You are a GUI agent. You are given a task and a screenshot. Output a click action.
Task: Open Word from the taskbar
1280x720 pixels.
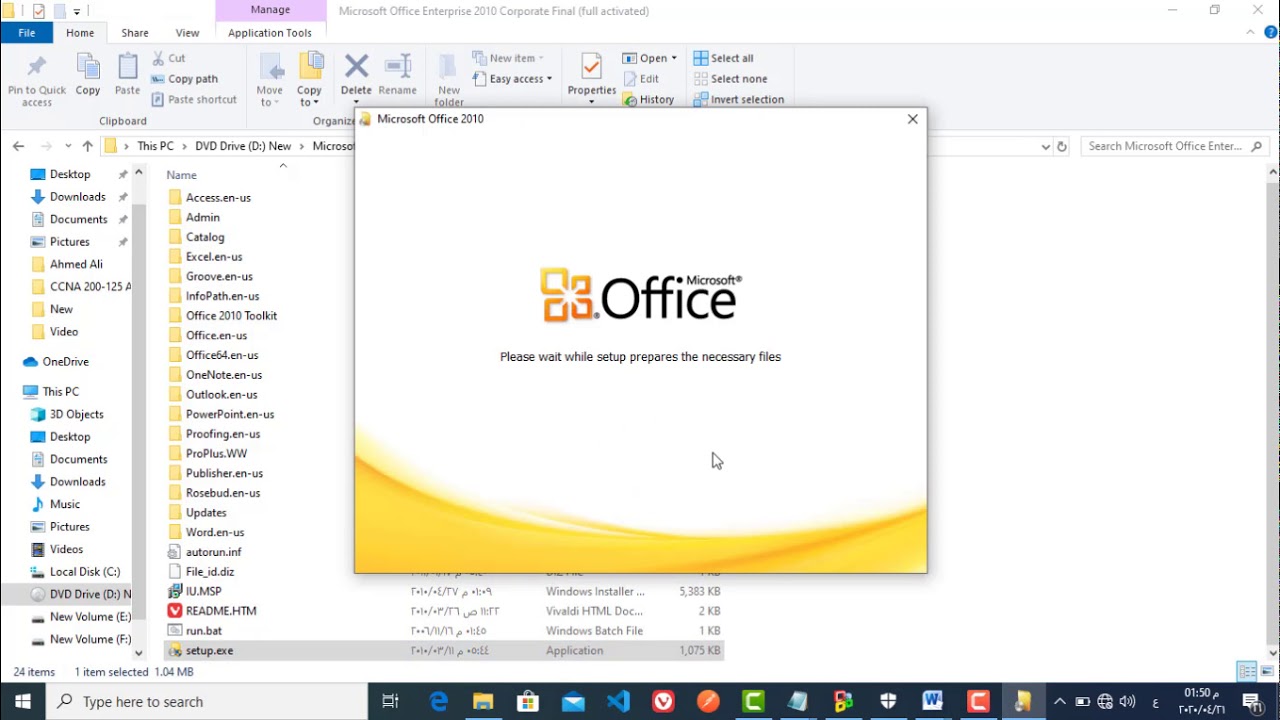(x=933, y=702)
